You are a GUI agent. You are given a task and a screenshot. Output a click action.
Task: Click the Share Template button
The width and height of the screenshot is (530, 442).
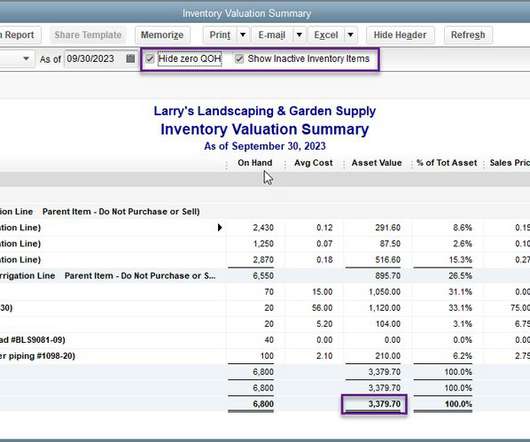click(88, 35)
